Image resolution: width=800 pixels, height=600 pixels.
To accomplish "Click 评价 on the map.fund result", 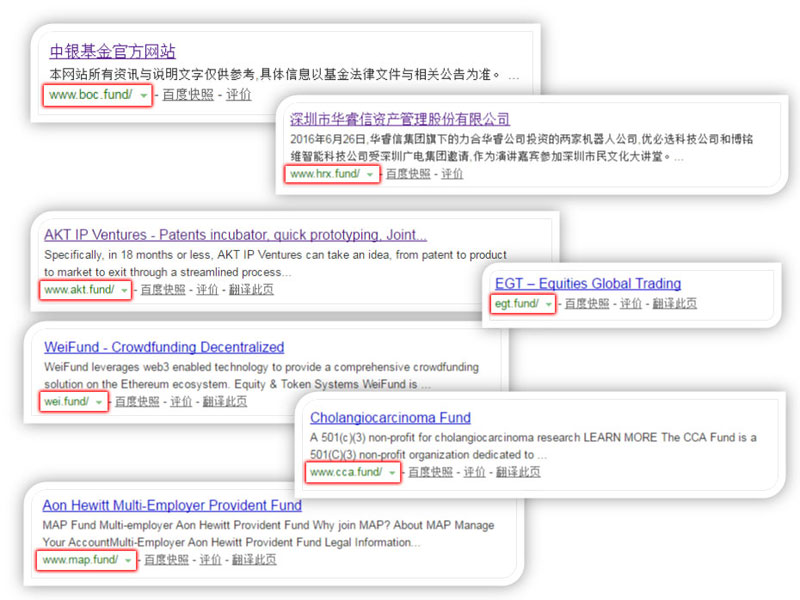I will pyautogui.click(x=210, y=559).
